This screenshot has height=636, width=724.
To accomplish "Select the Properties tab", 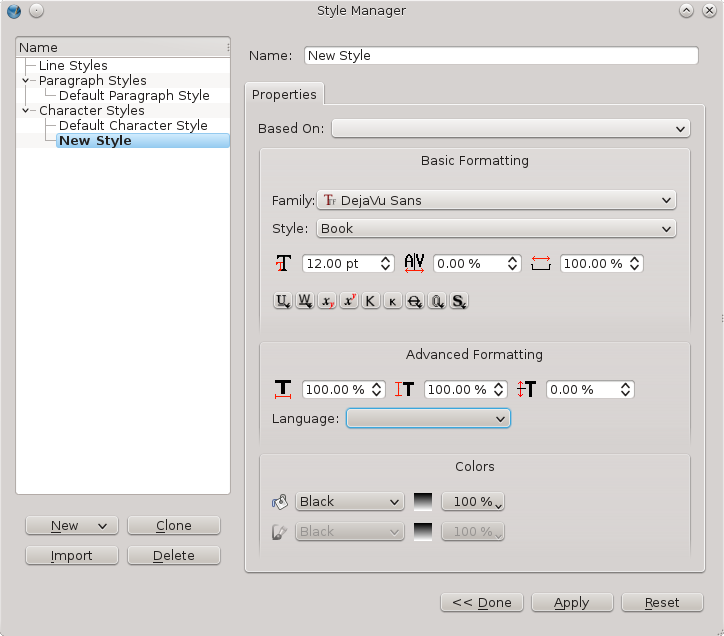I will point(284,95).
